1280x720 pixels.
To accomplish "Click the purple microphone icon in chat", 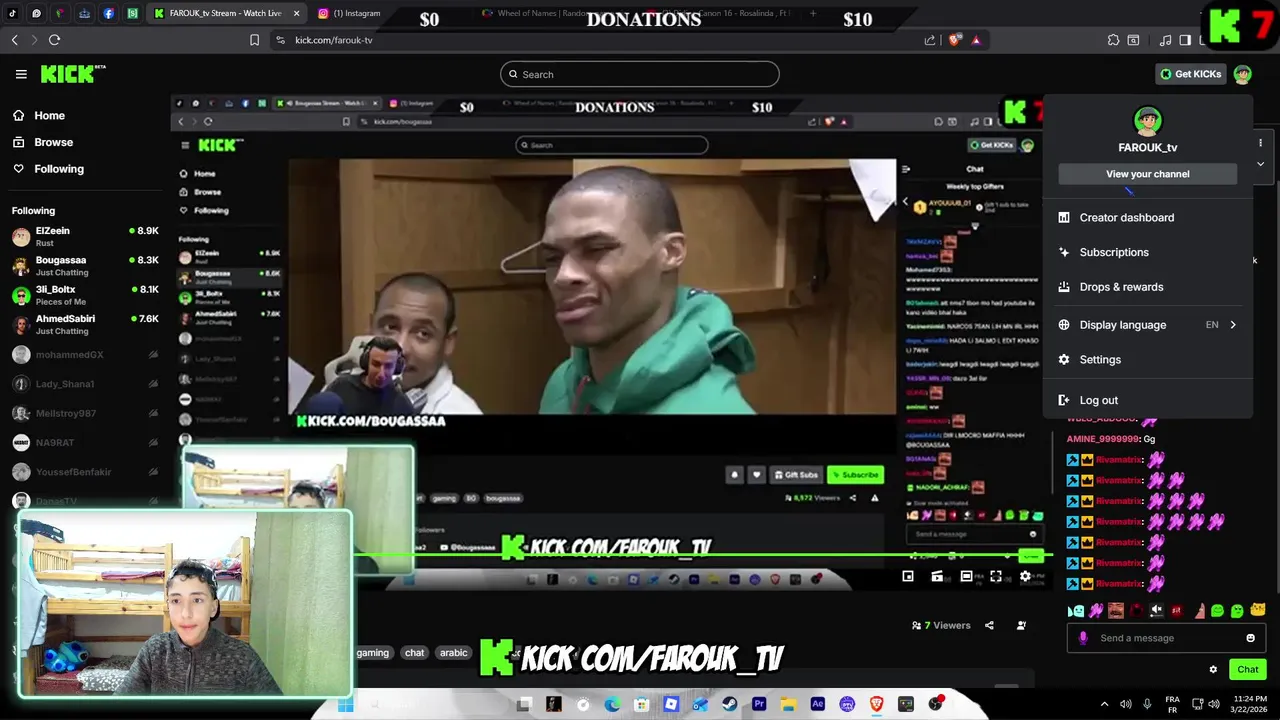I will (x=1083, y=638).
